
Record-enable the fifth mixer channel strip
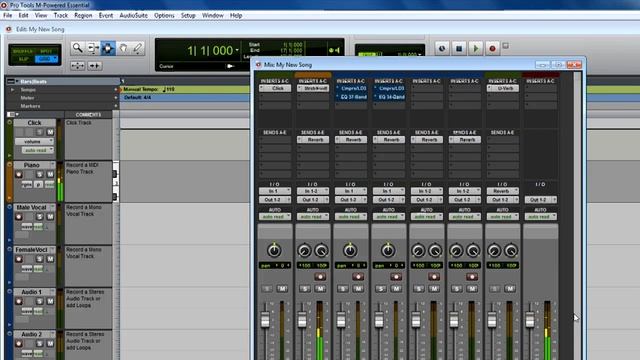point(434,277)
